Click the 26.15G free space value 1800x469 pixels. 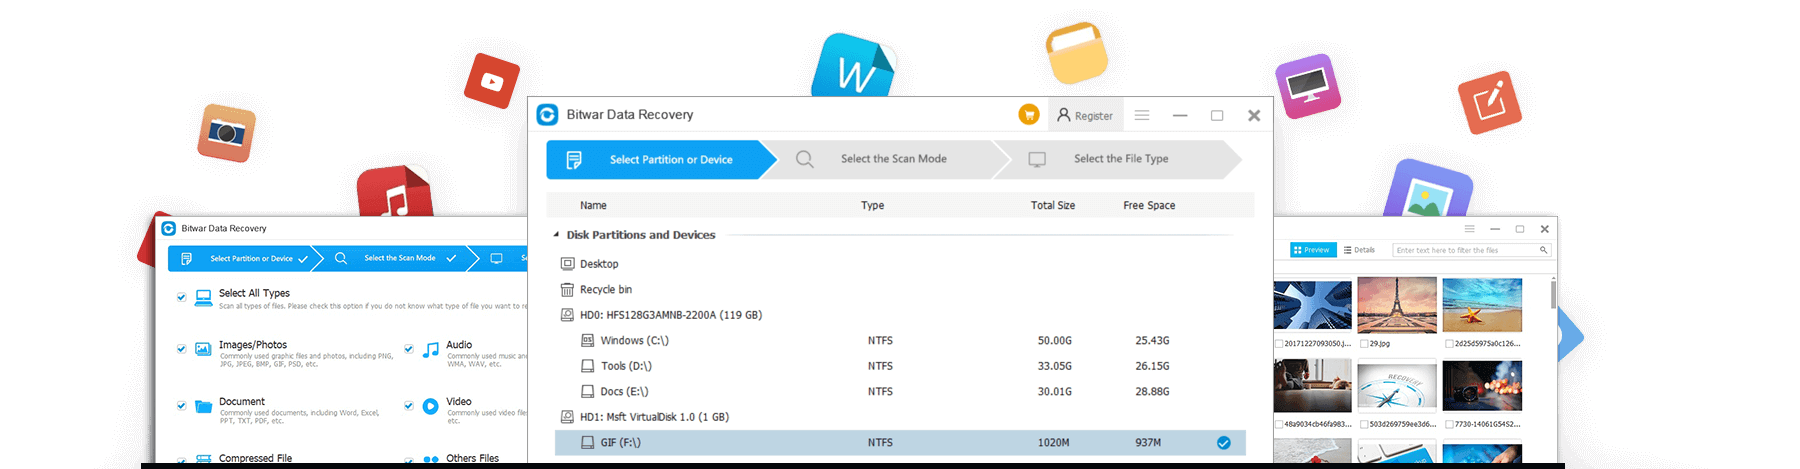click(x=1152, y=366)
